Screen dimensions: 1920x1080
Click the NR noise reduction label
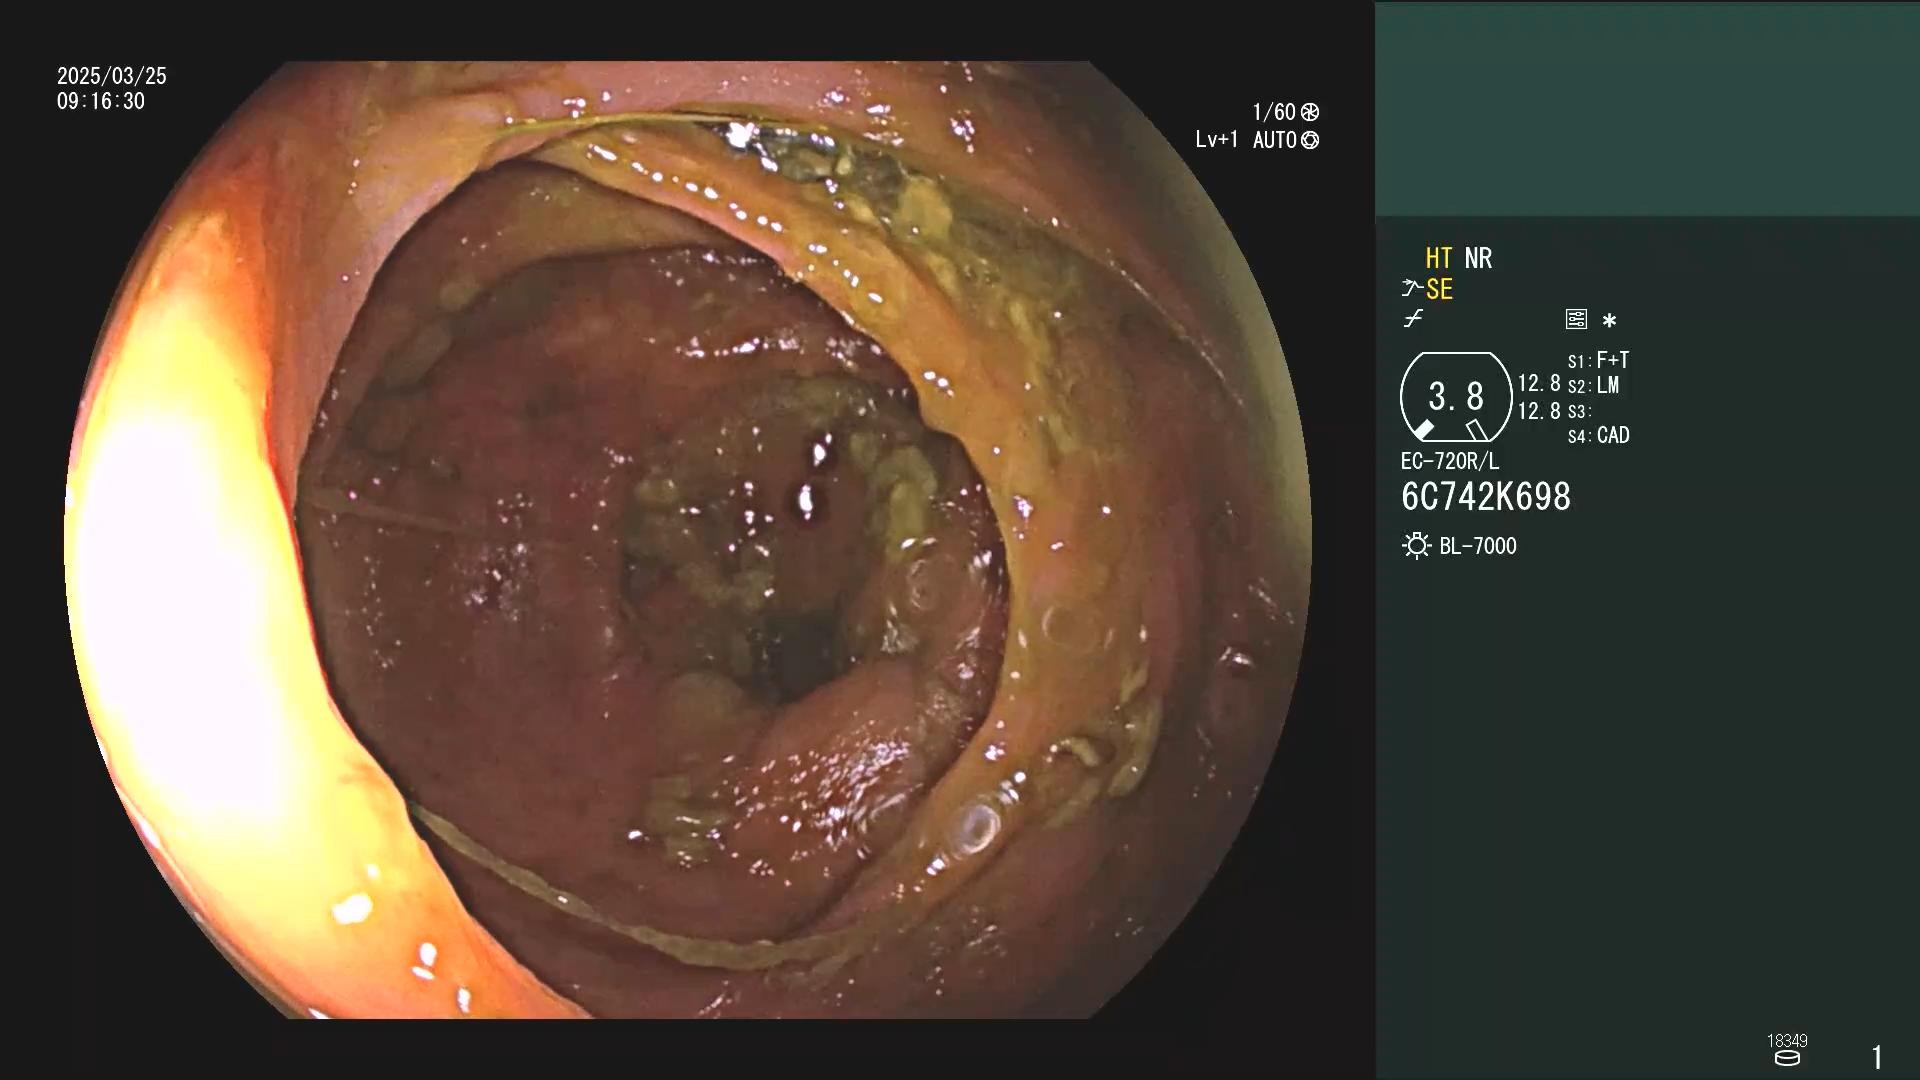pyautogui.click(x=1478, y=258)
